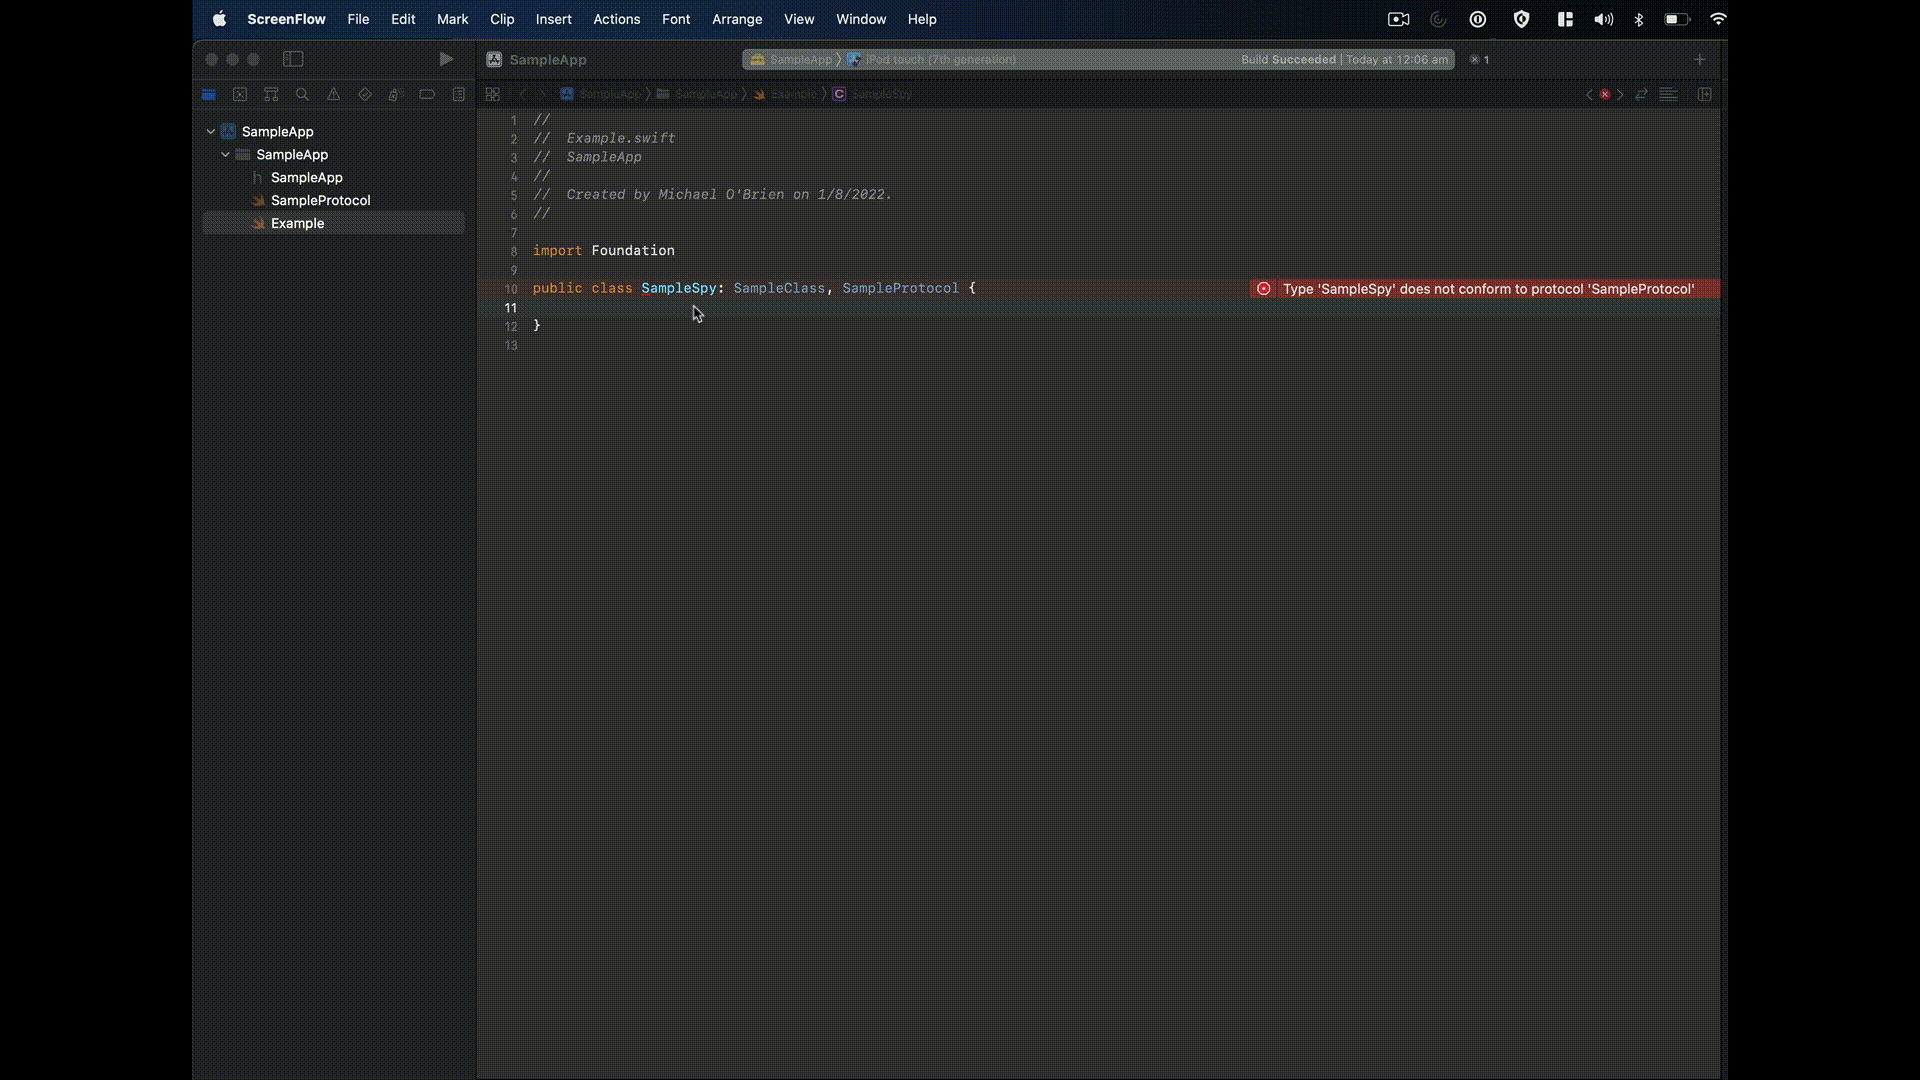The height and width of the screenshot is (1080, 1920).
Task: Go back in editor history
Action: click(522, 94)
